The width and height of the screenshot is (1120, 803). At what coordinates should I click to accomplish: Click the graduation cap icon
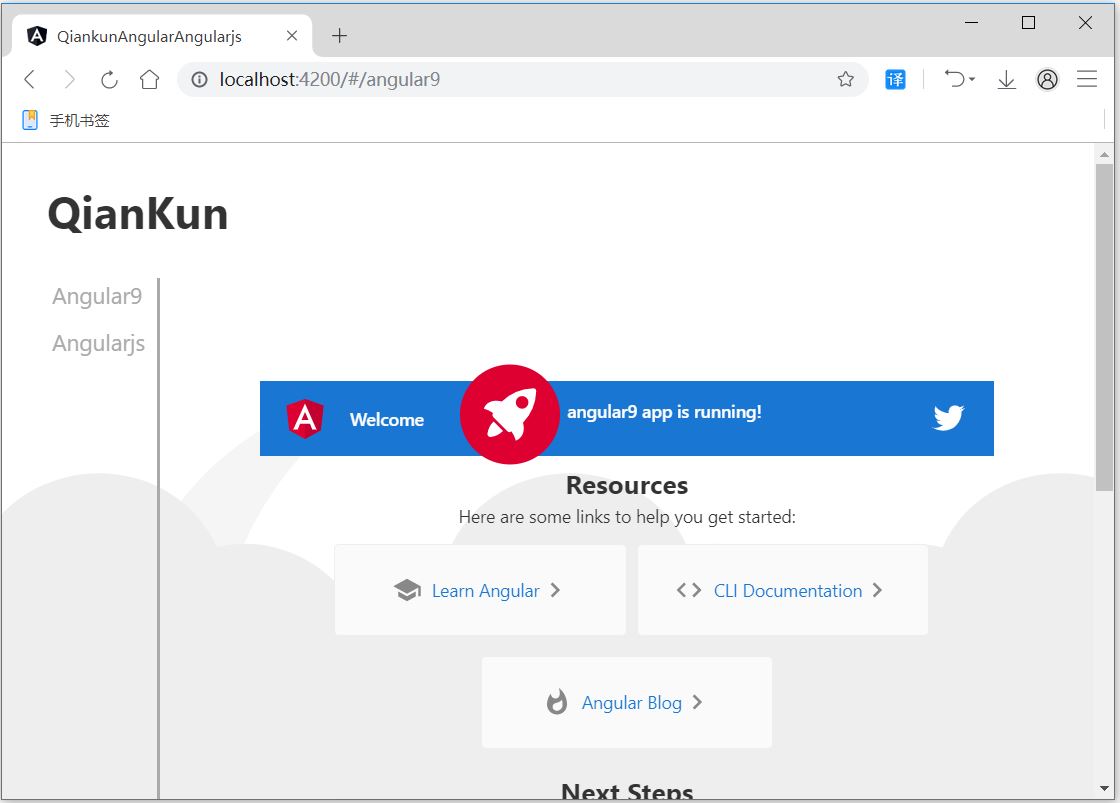tap(407, 590)
